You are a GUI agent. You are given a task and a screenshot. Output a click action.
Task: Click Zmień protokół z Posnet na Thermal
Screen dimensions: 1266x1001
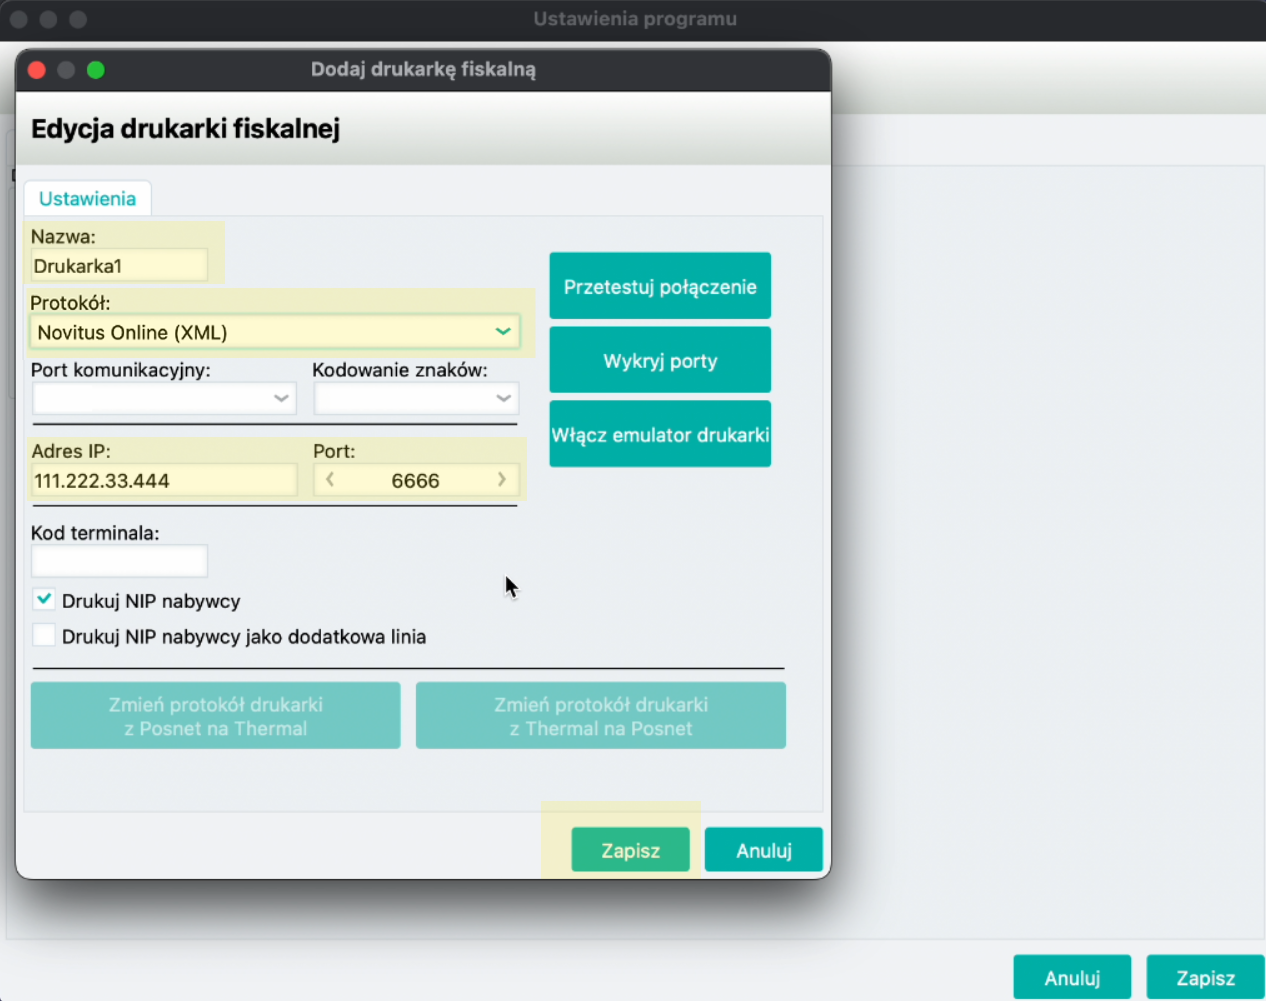(215, 716)
